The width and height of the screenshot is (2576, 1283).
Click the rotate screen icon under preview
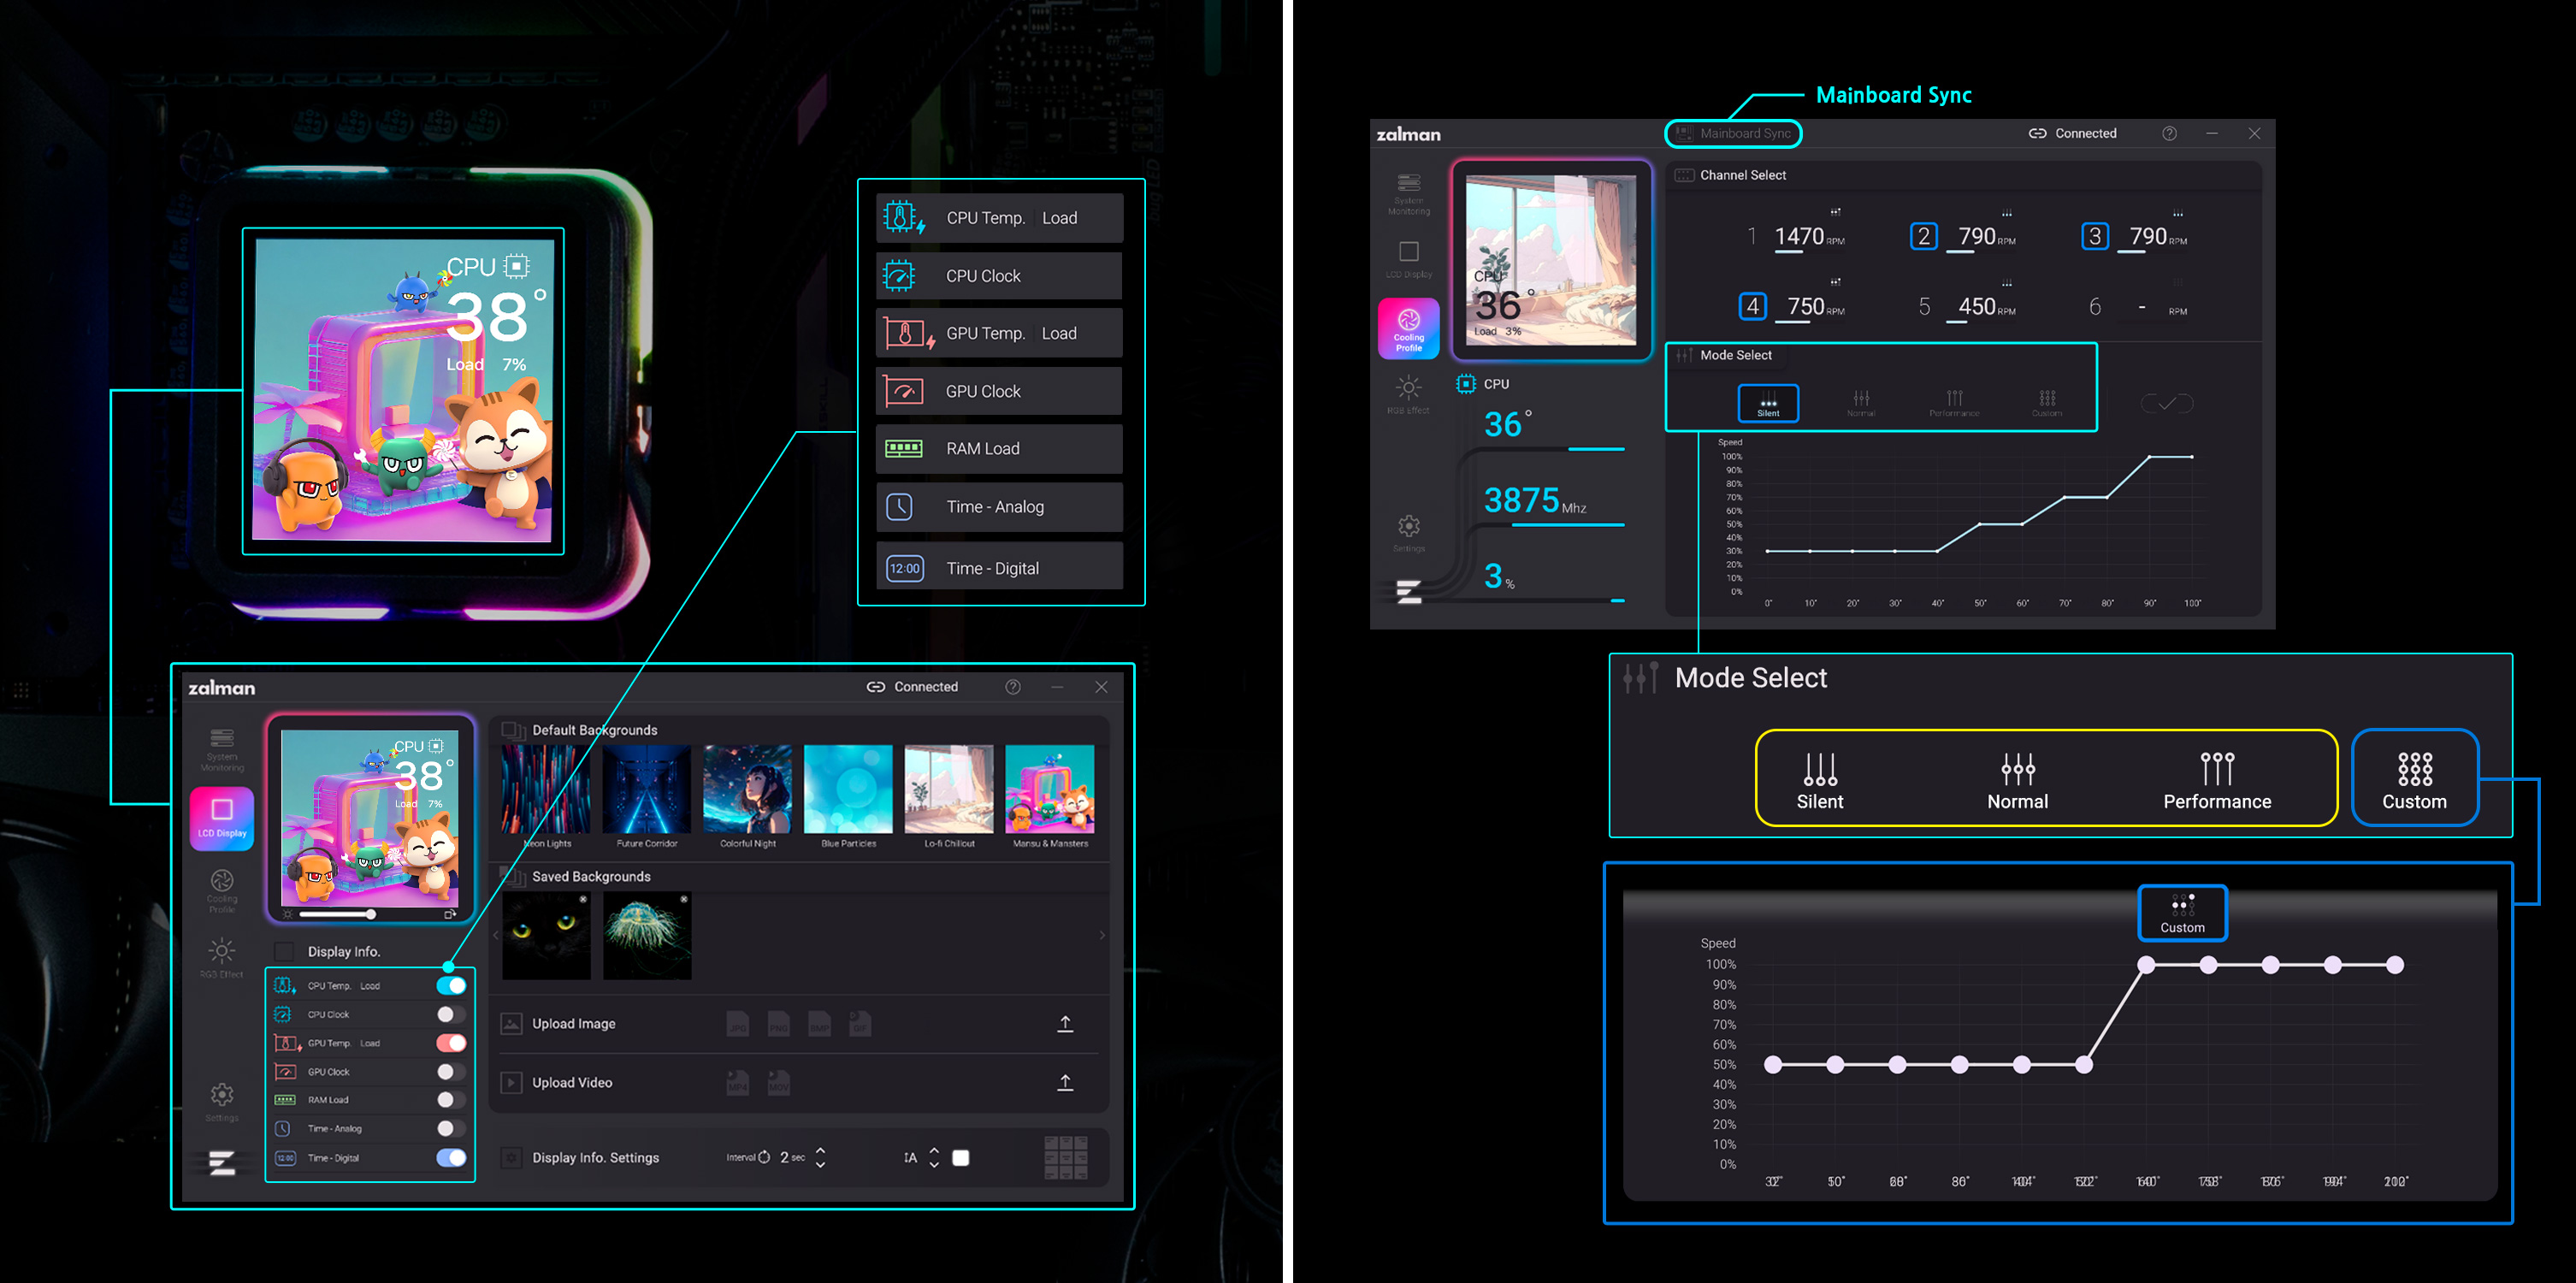pos(450,914)
